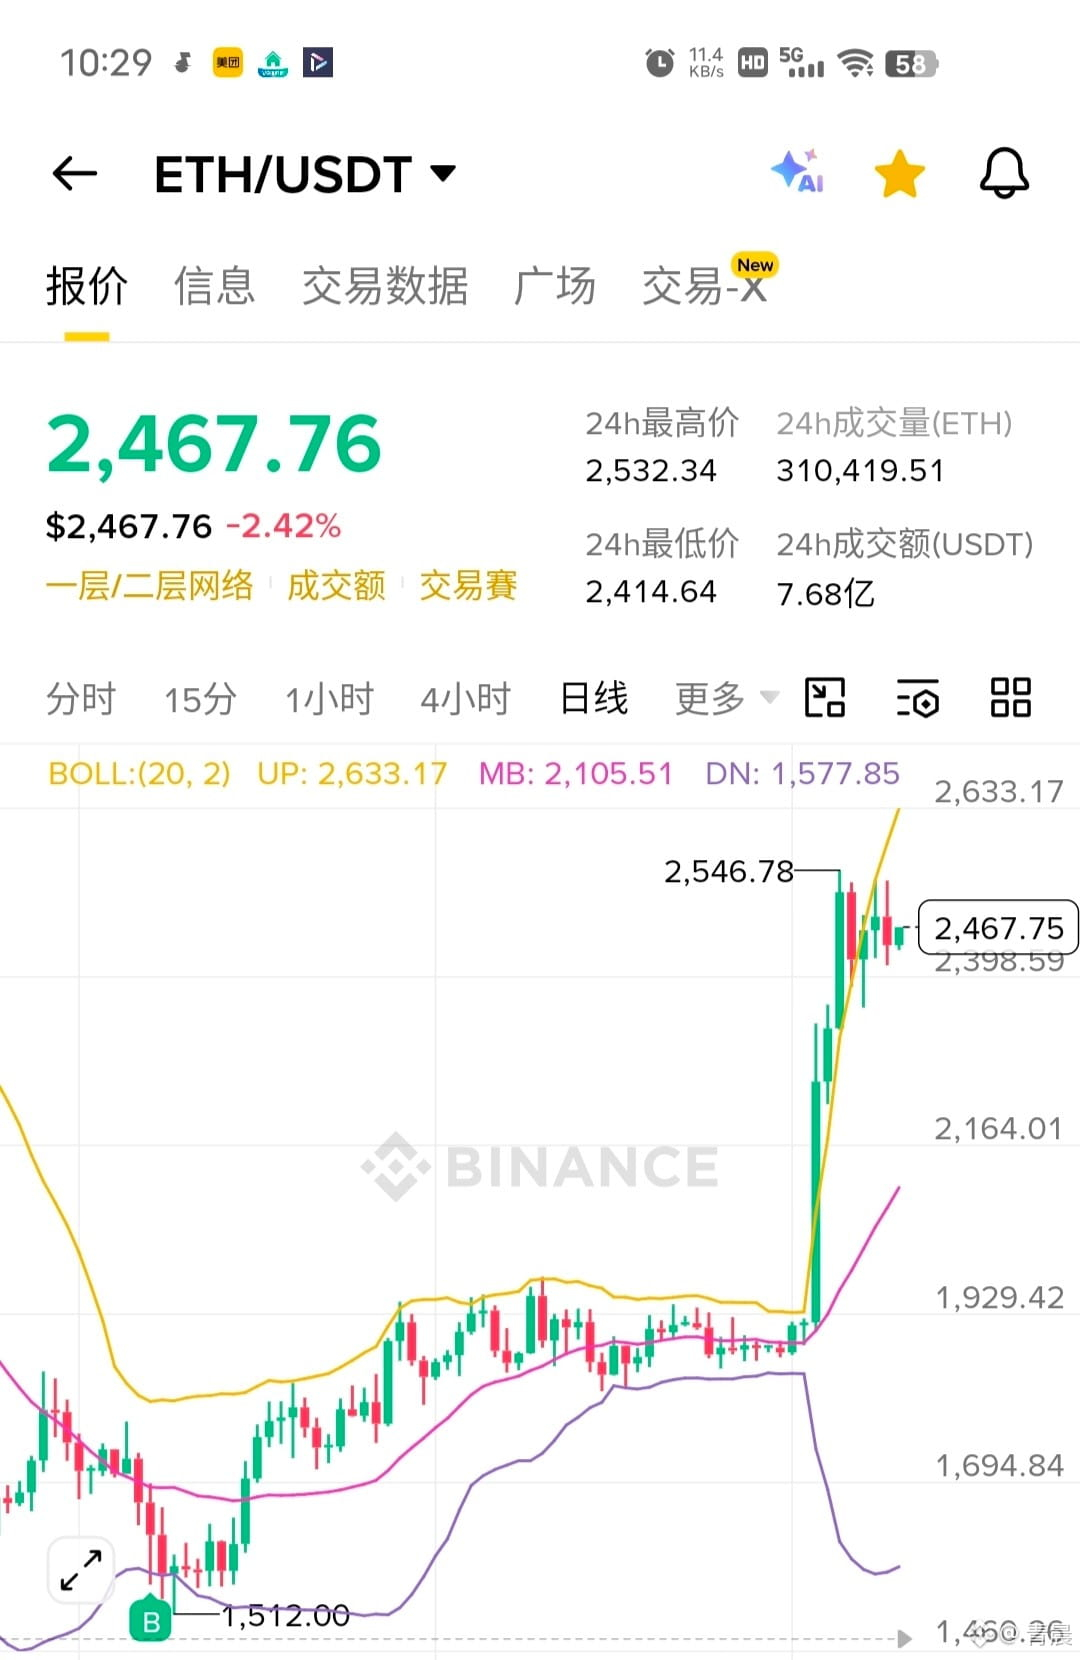Viewport: 1080px width, 1660px height.
Task: Tap the -2.42% change percentage
Action: pos(284,526)
